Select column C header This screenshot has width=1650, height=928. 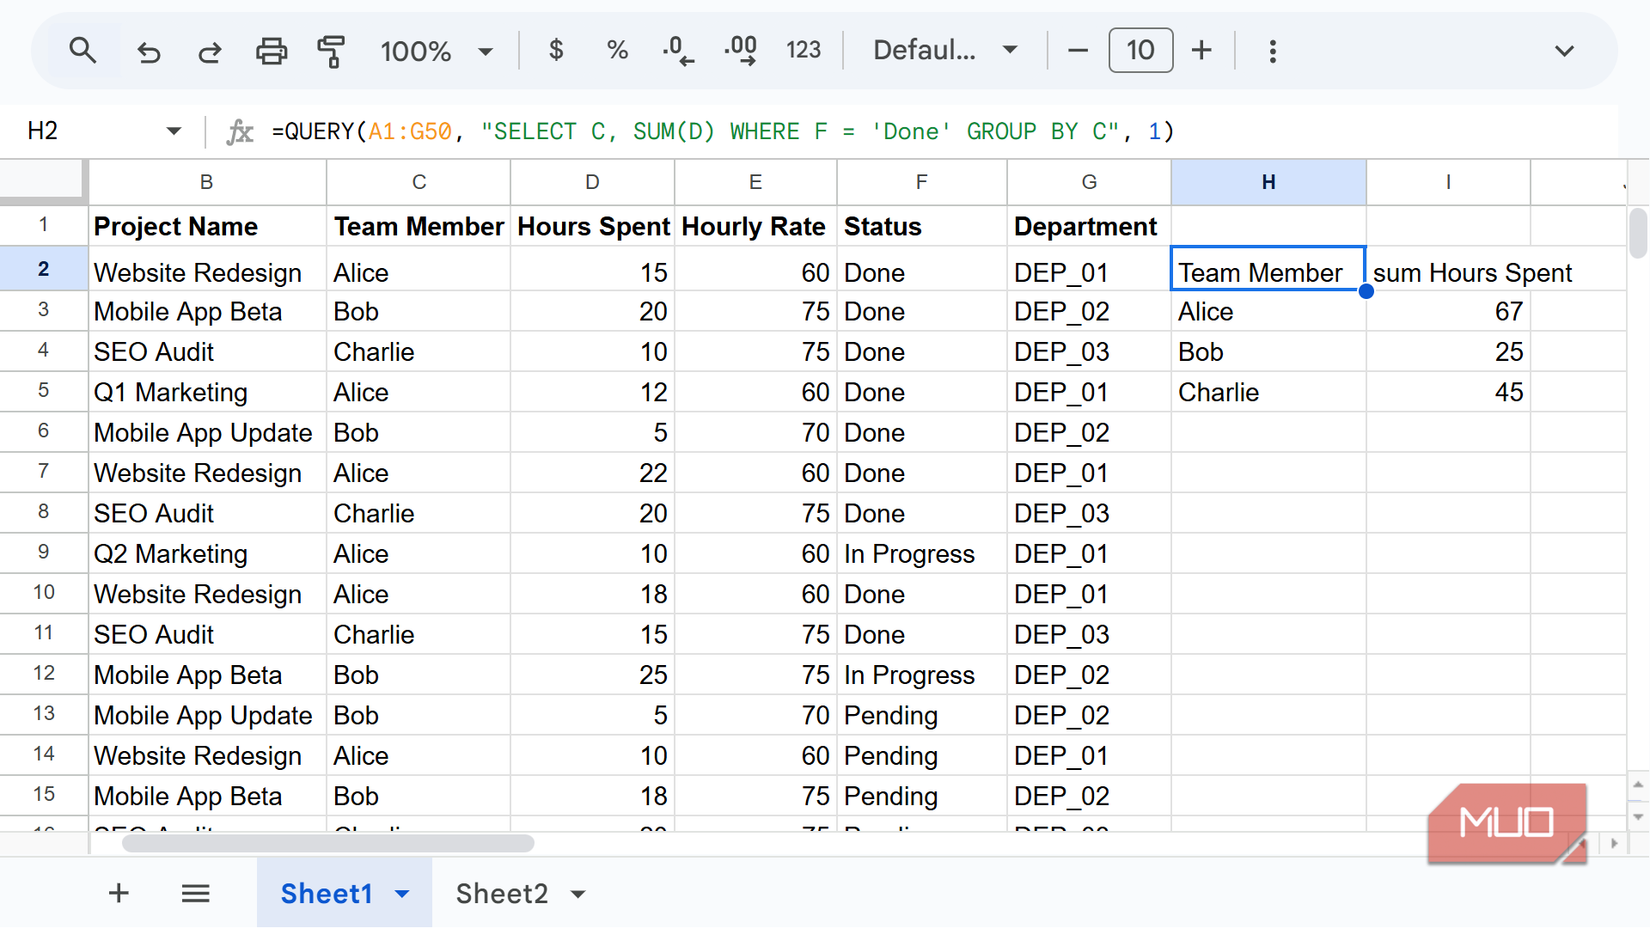[418, 182]
